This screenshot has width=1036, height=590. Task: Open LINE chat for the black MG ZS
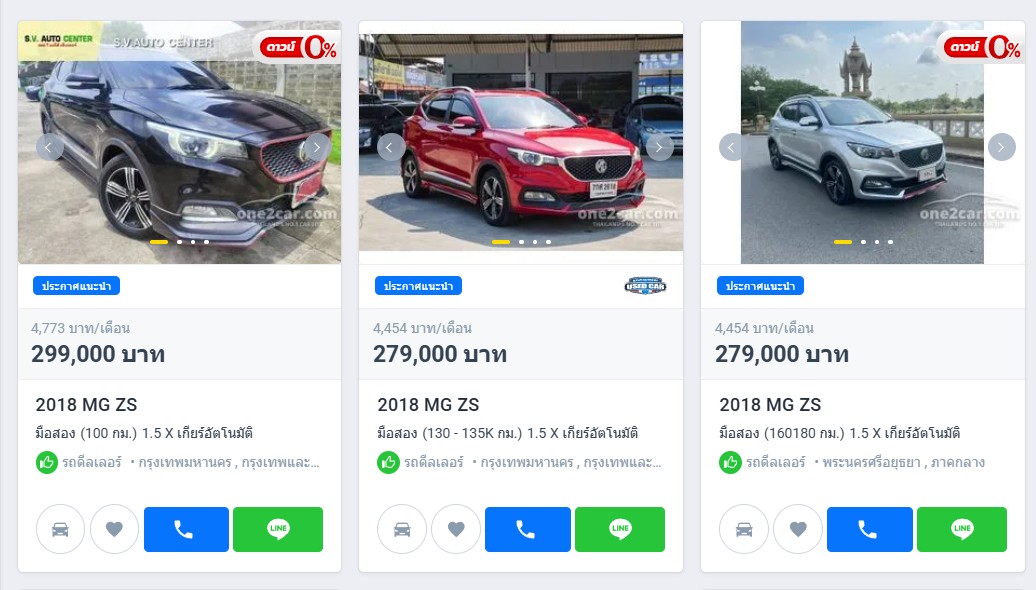tap(278, 529)
